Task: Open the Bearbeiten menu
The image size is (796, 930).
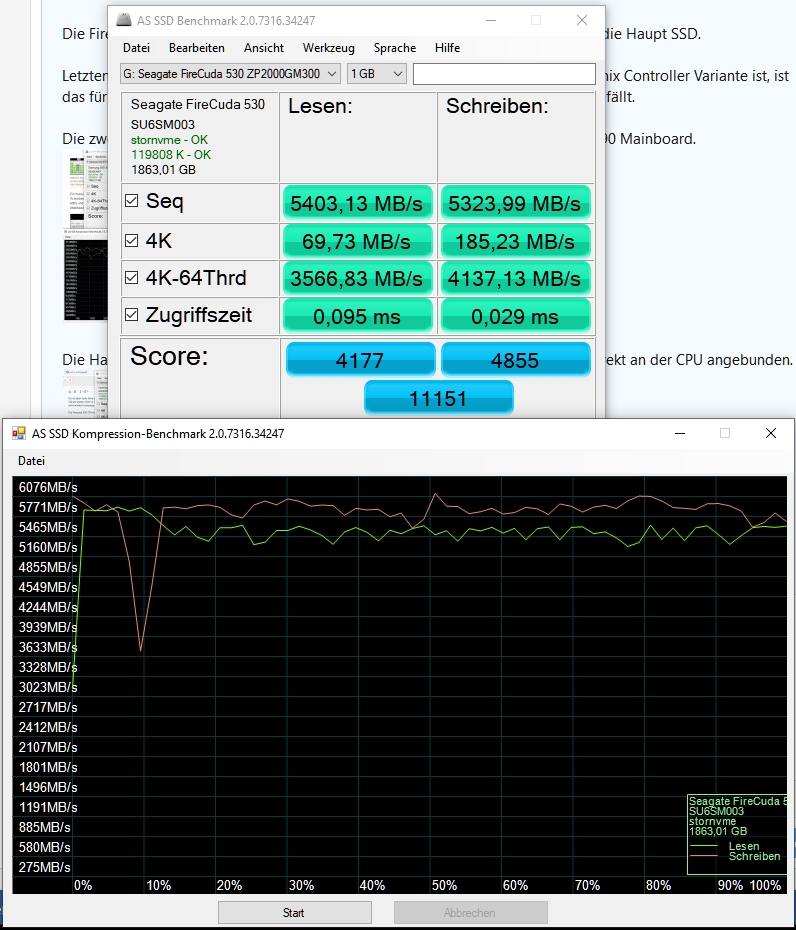Action: click(196, 48)
